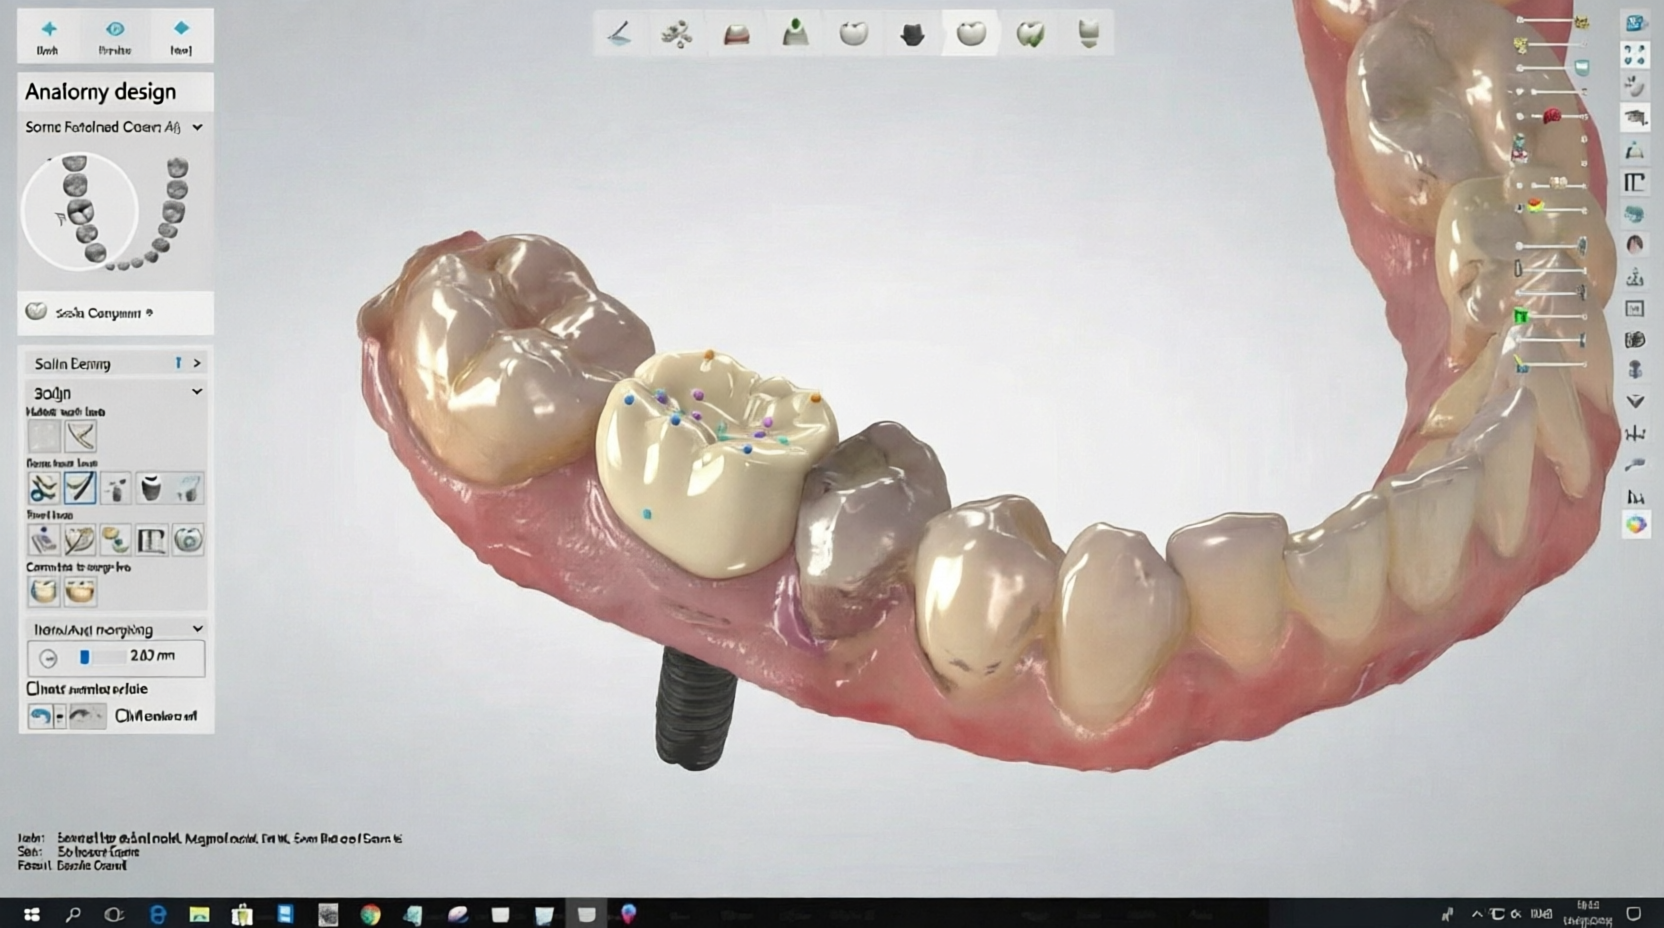Click the Chflenkeesd button
Image resolution: width=1664 pixels, height=928 pixels.
(155, 716)
